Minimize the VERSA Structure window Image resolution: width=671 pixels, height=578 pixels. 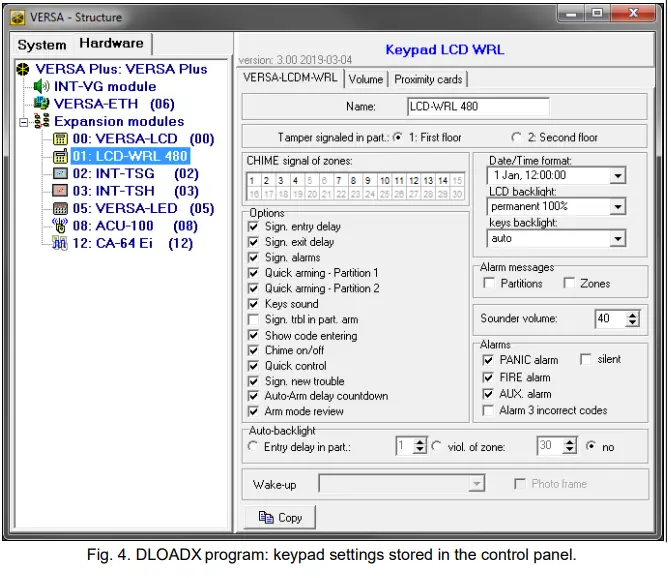(x=571, y=14)
